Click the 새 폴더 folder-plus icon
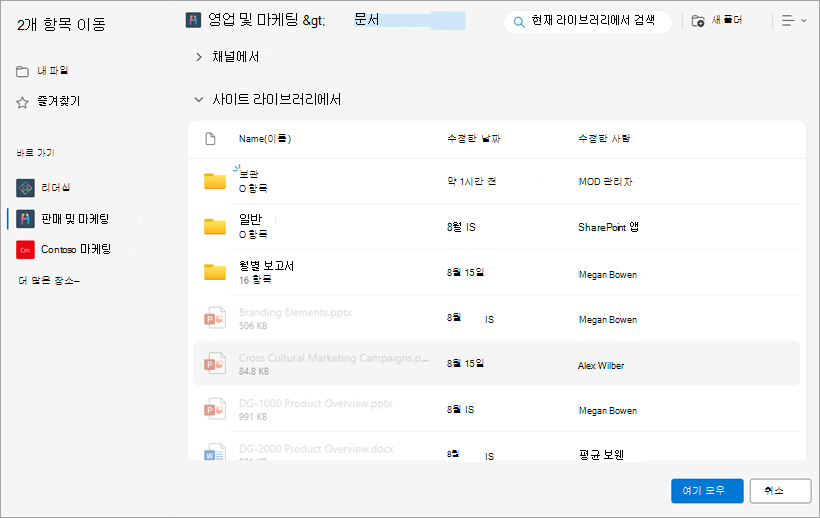The width and height of the screenshot is (820, 518). (698, 21)
